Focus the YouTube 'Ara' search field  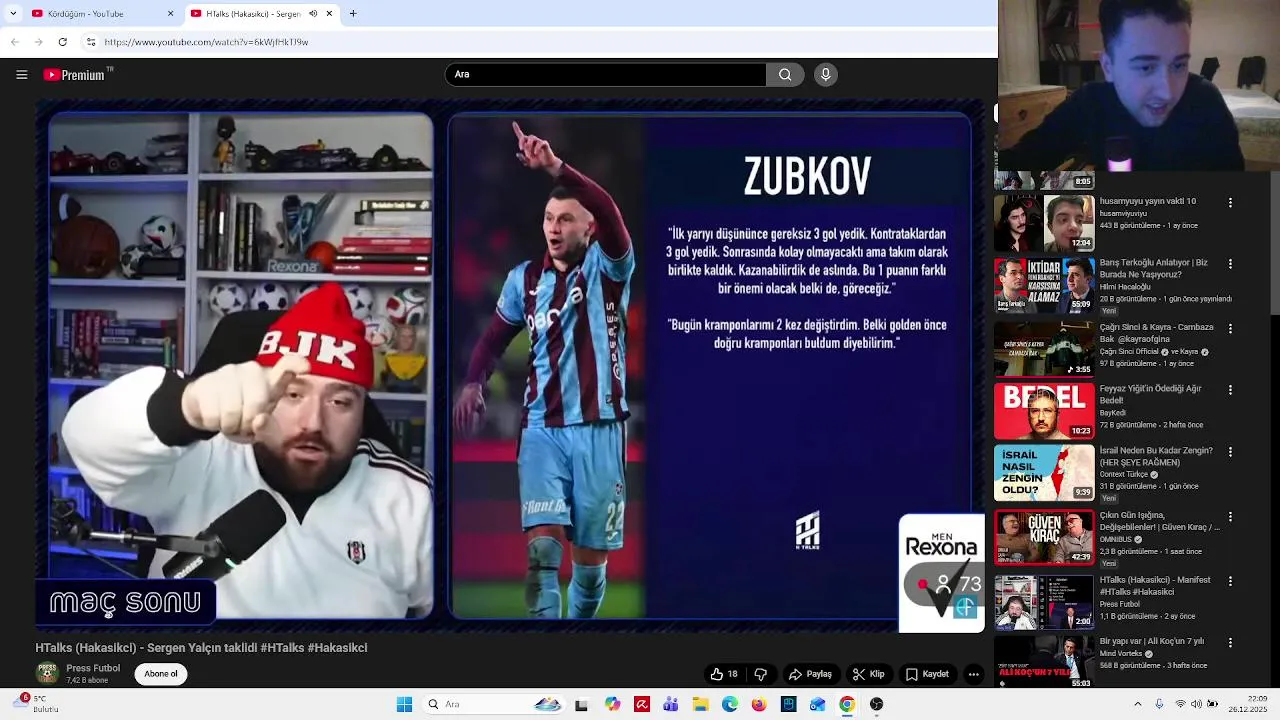[606, 75]
